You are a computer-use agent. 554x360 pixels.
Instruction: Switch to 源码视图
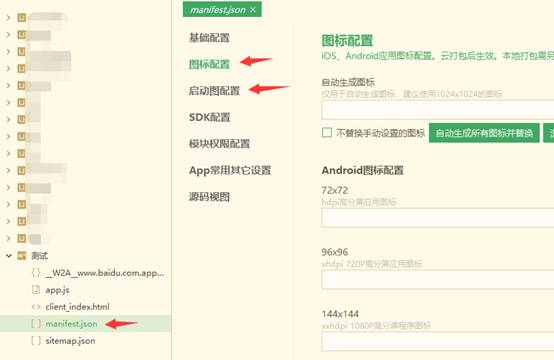click(x=209, y=196)
